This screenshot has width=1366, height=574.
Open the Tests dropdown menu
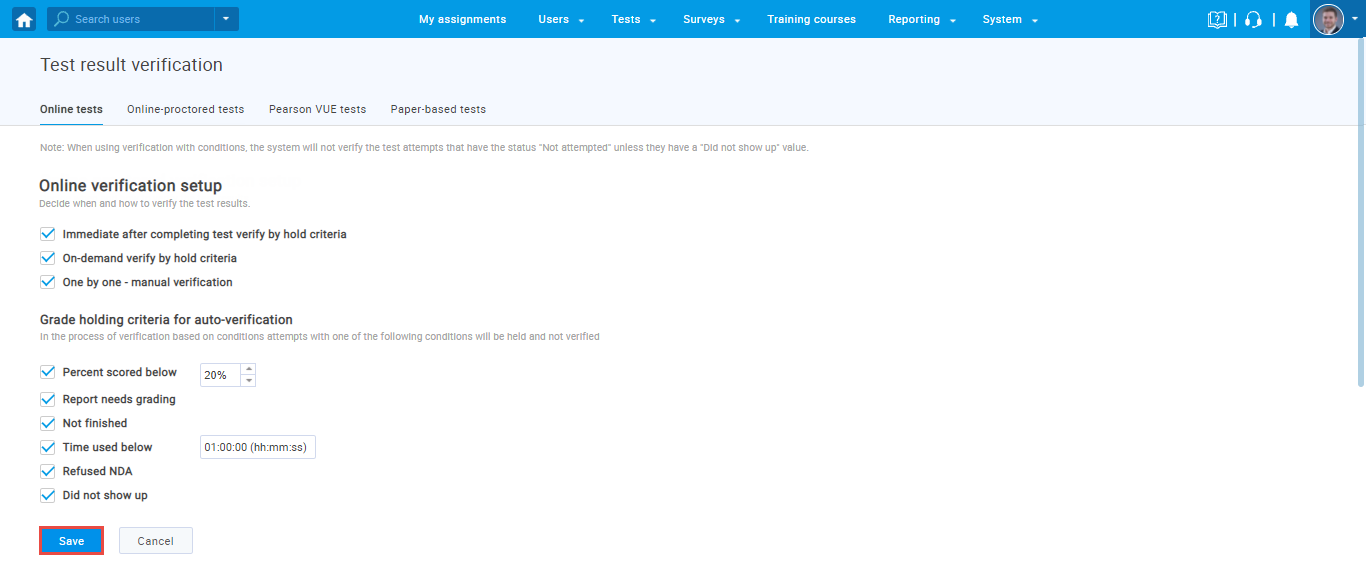[634, 19]
